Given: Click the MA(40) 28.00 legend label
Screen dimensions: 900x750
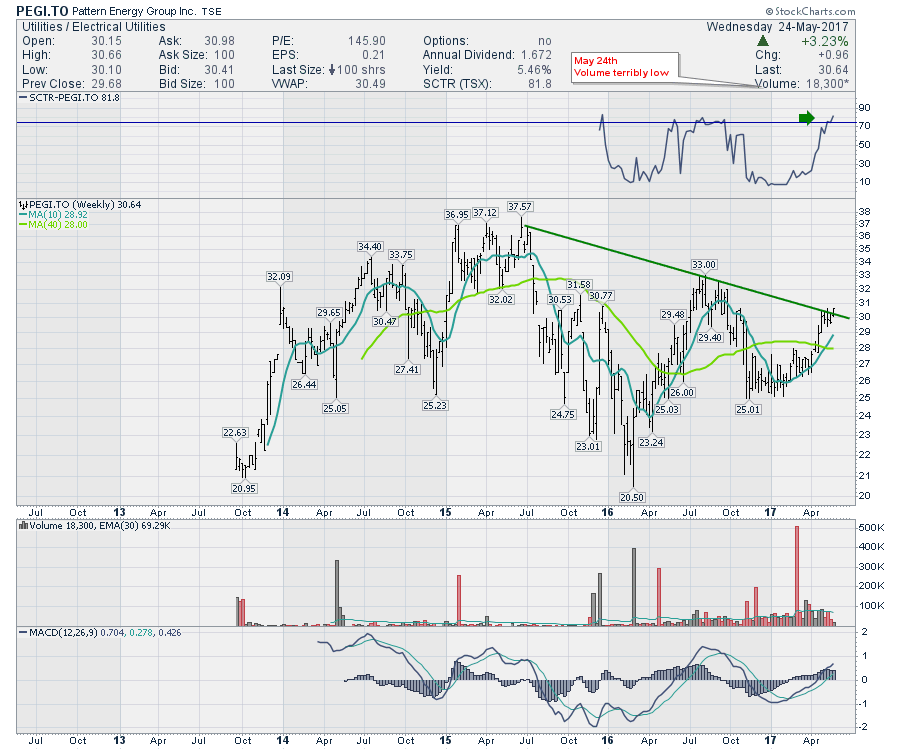Looking at the screenshot, I should pos(58,224).
